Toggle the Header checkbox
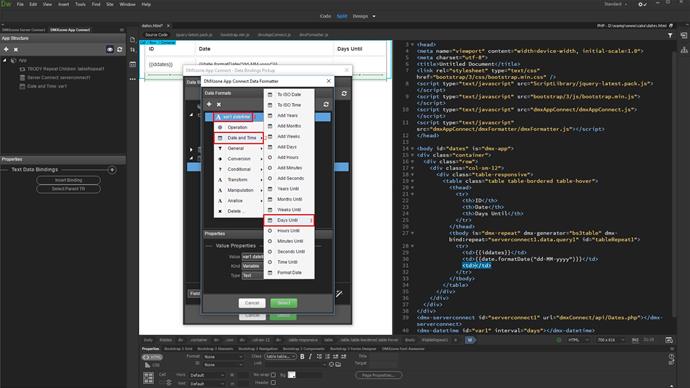This screenshot has width=690, height=388. click(x=273, y=383)
